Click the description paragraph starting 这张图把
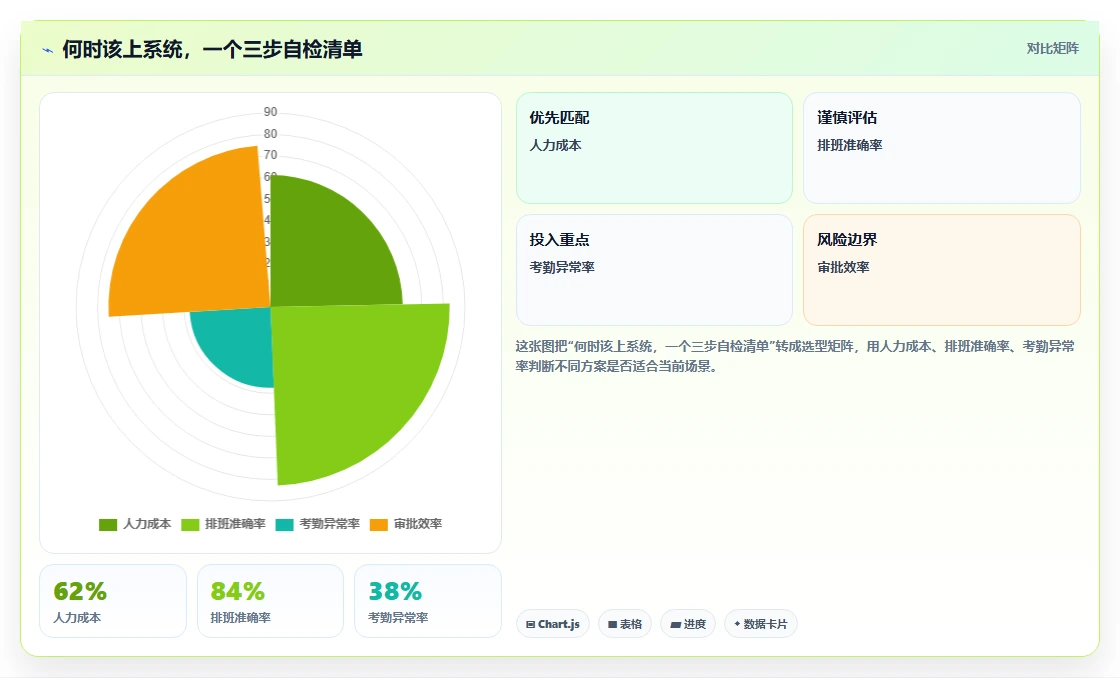Image resolution: width=1120 pixels, height=678 pixels. tap(795, 357)
